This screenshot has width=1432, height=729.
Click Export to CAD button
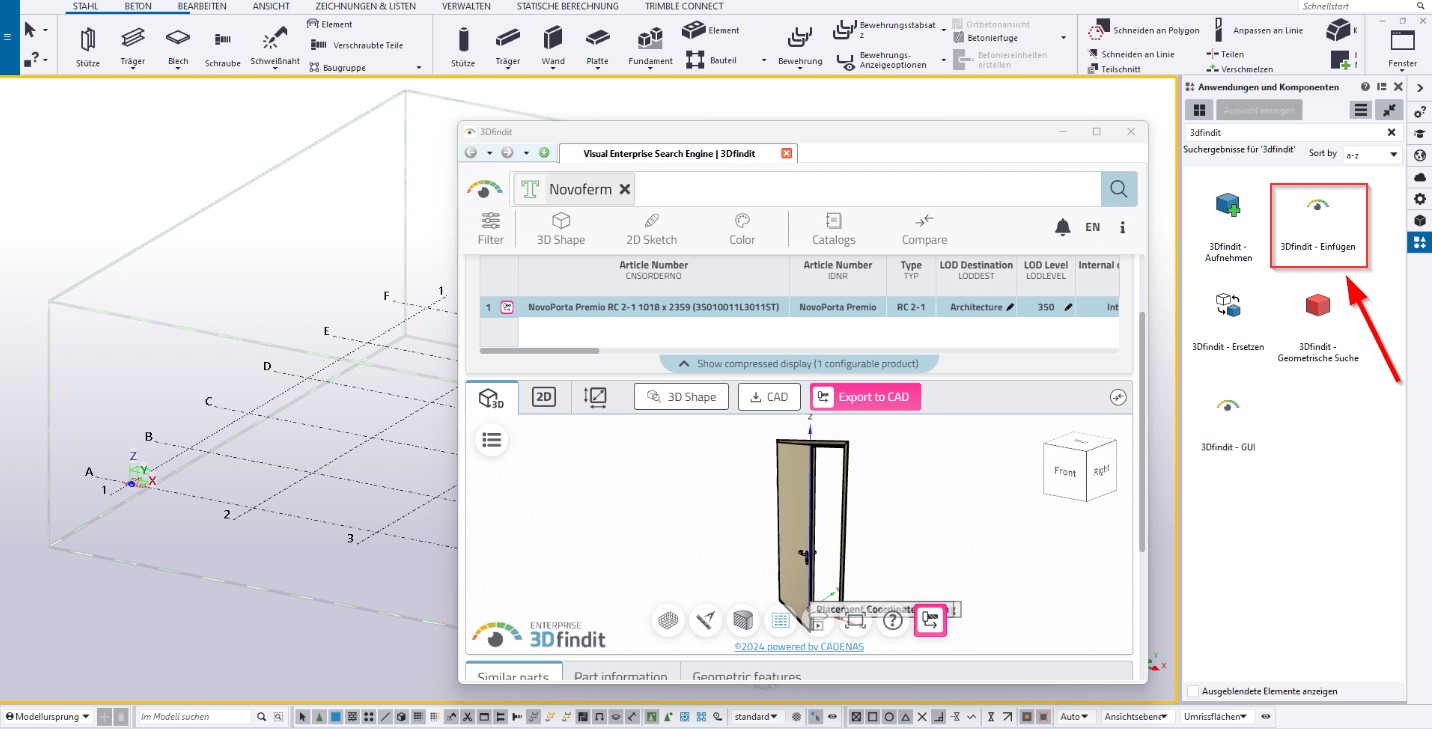865,397
